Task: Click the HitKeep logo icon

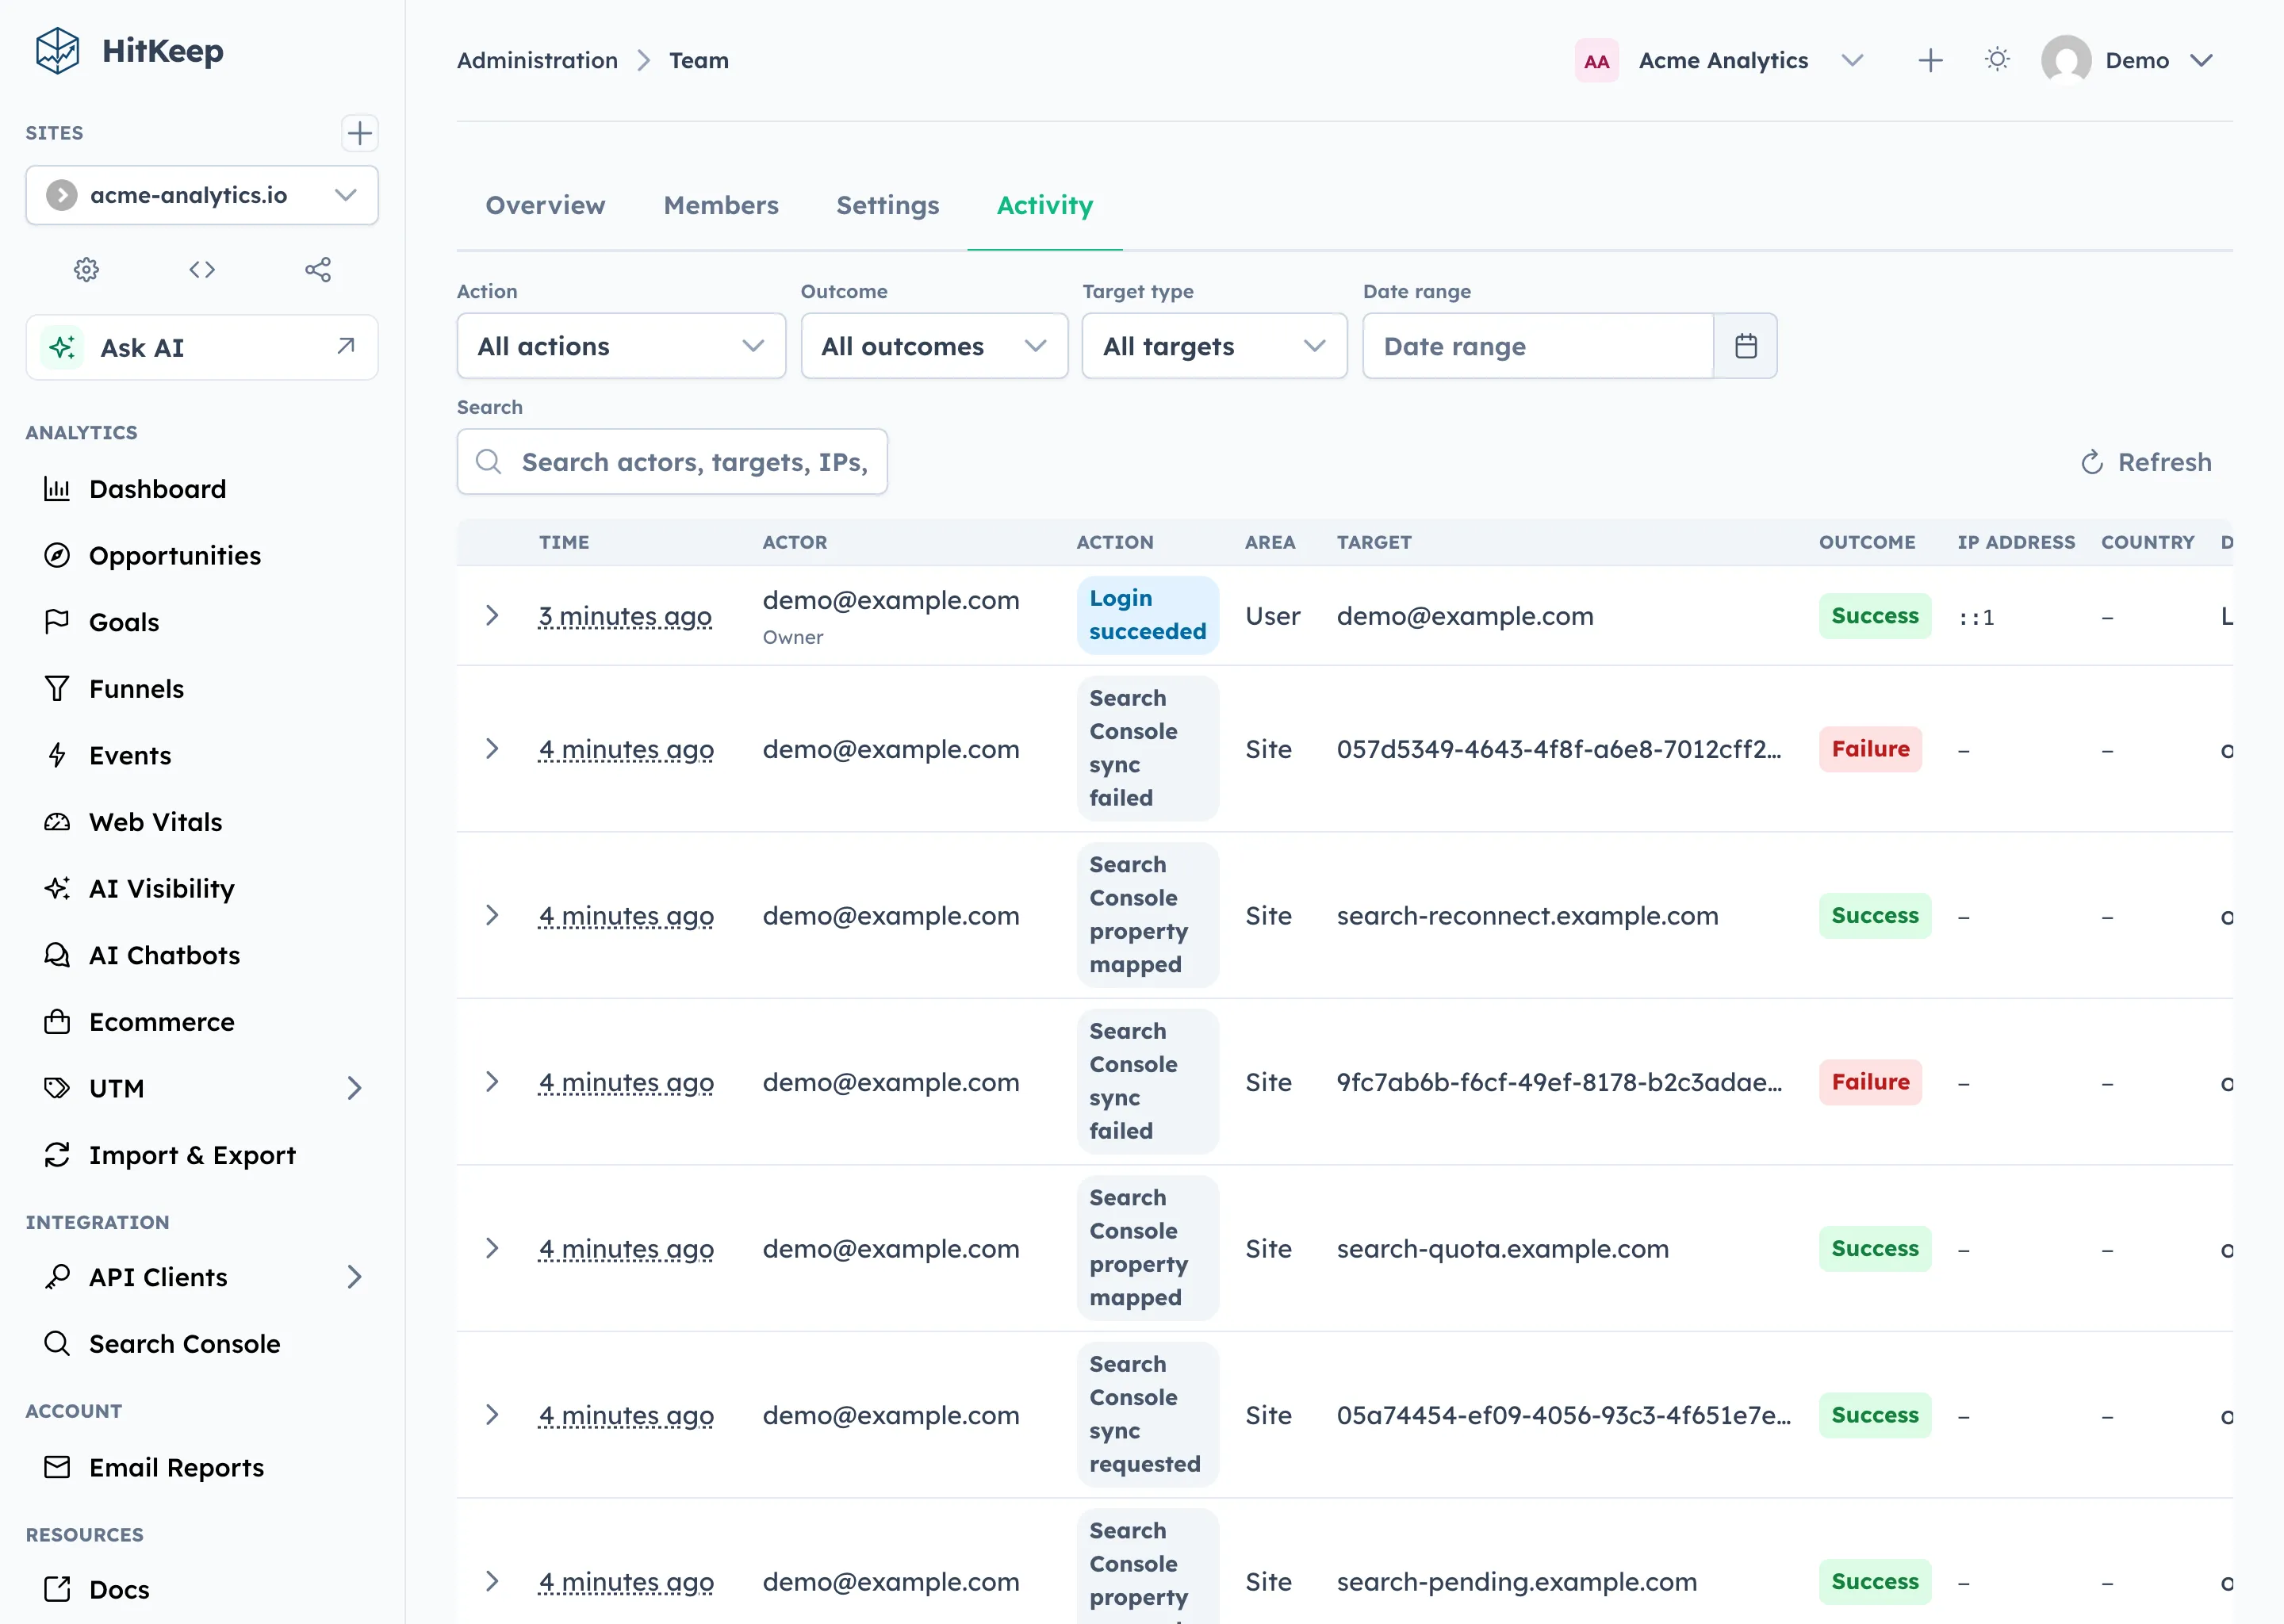Action: click(x=57, y=51)
